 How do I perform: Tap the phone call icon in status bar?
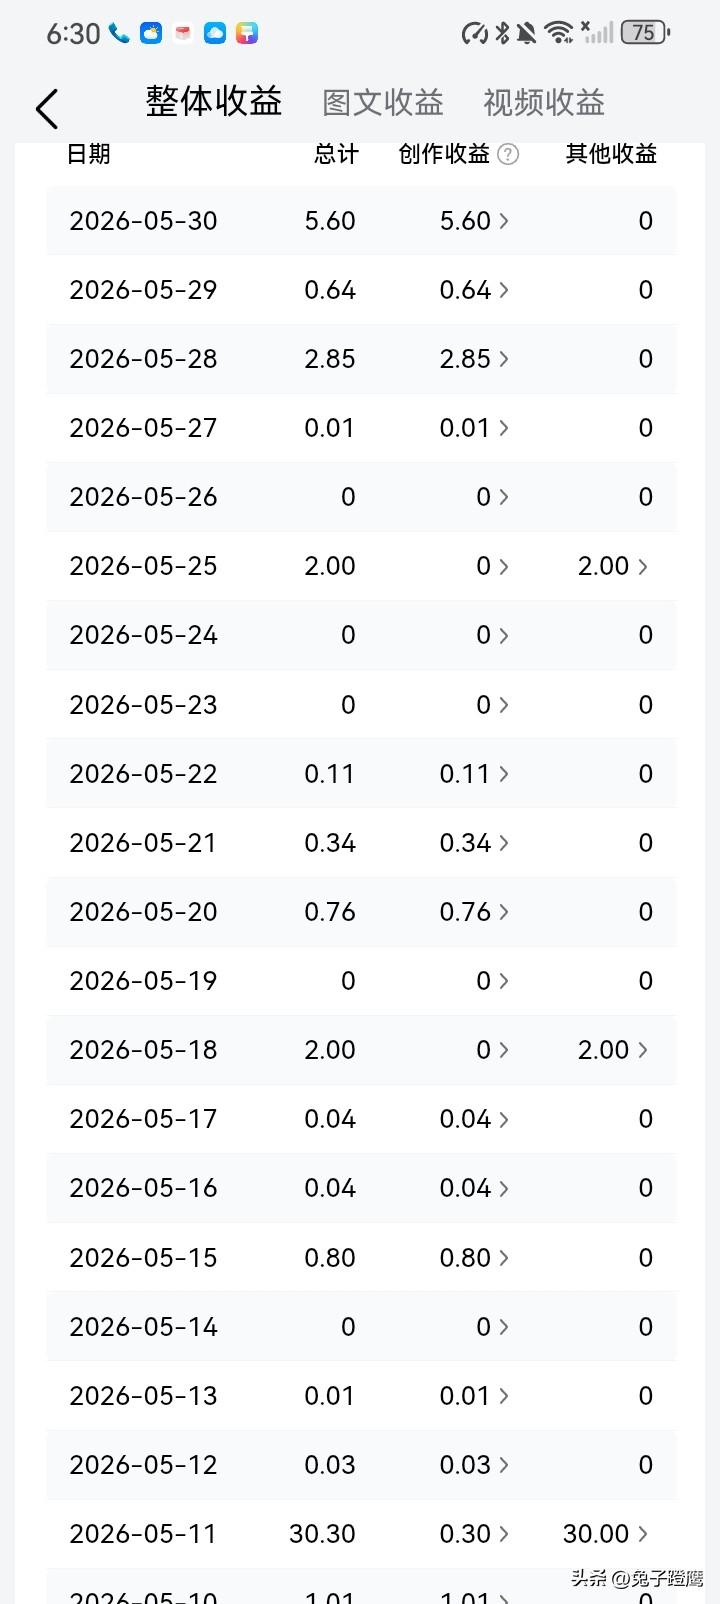[x=119, y=33]
